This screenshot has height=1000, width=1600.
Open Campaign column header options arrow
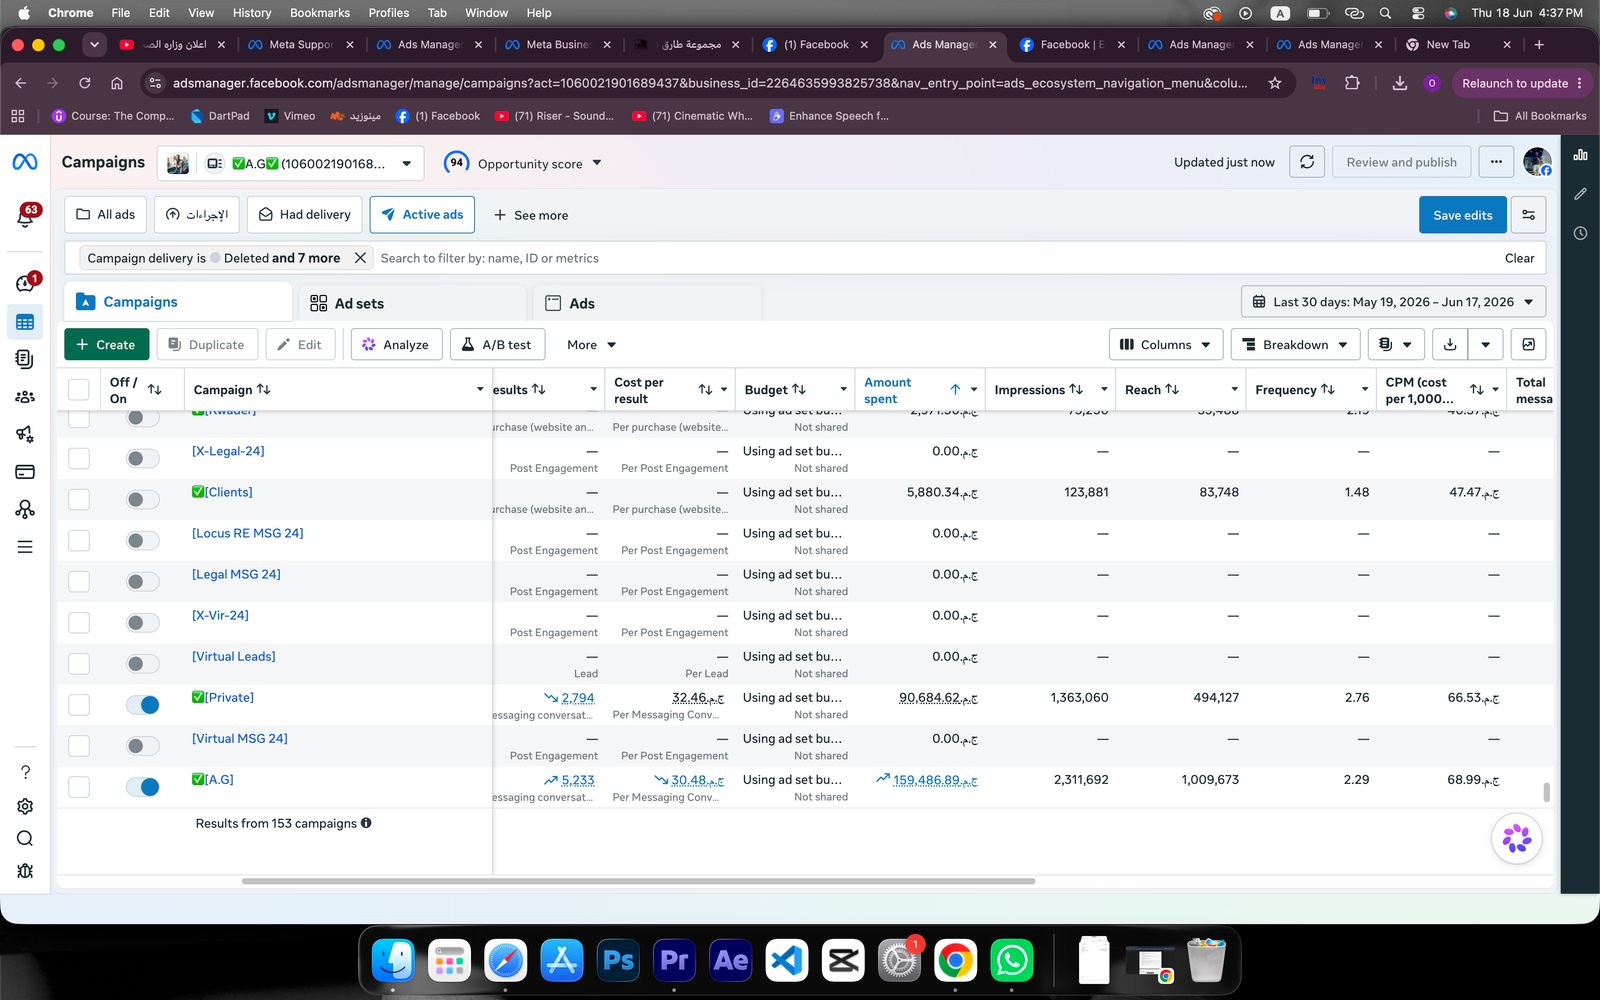click(x=480, y=390)
